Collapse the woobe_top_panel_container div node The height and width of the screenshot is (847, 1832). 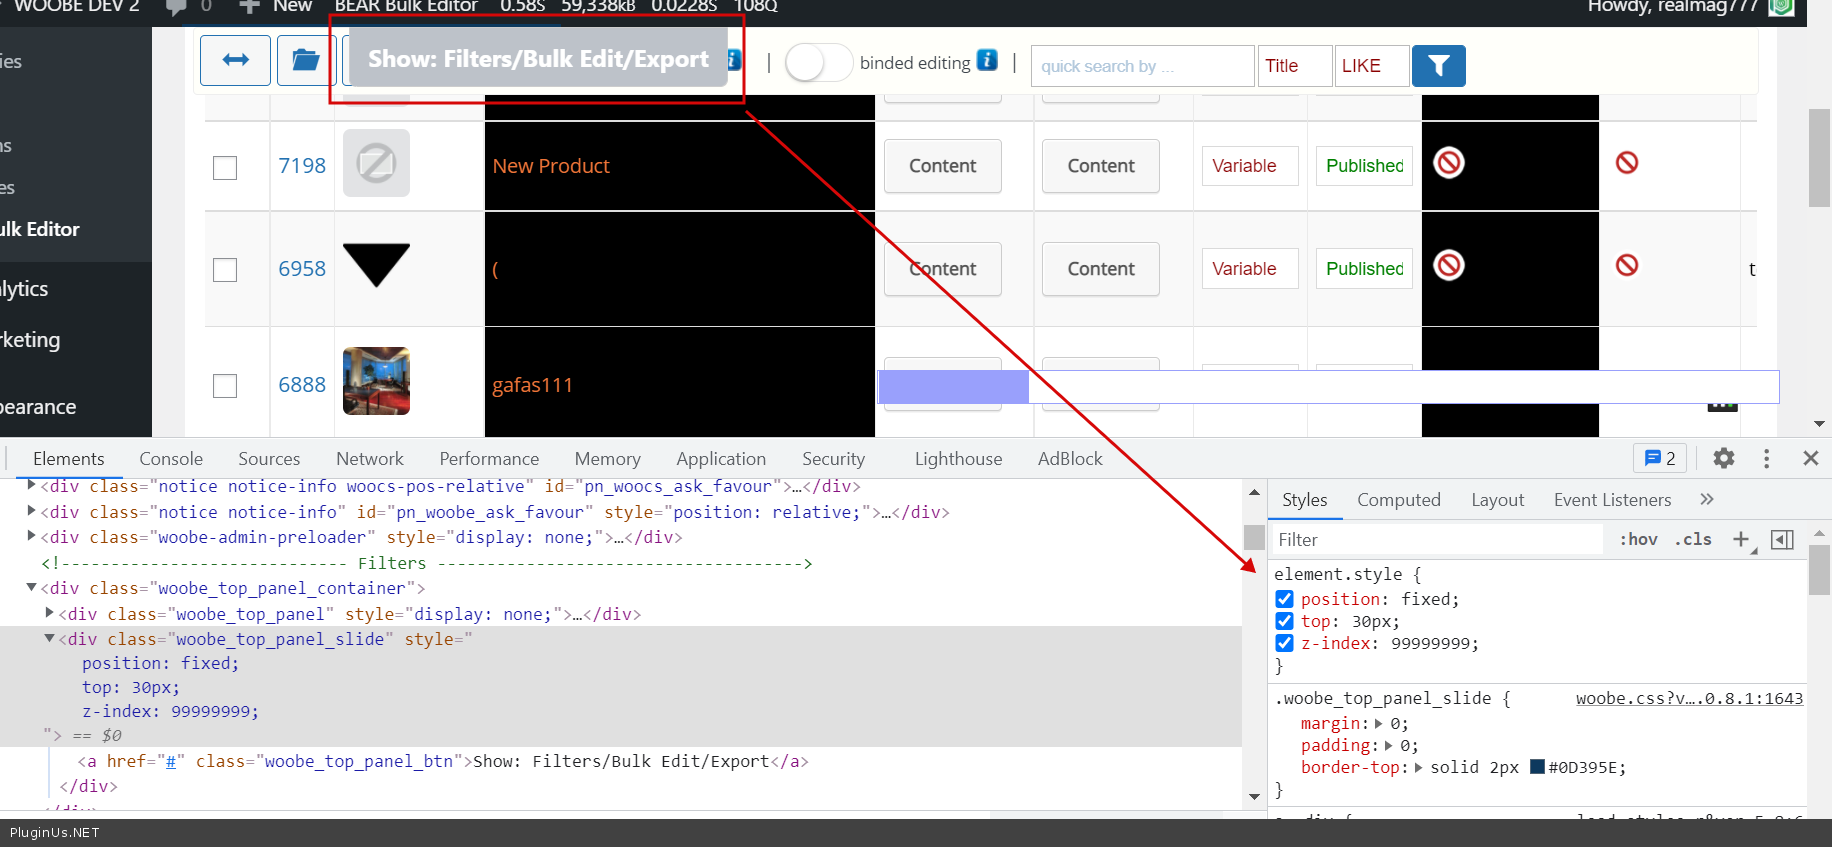pos(31,588)
